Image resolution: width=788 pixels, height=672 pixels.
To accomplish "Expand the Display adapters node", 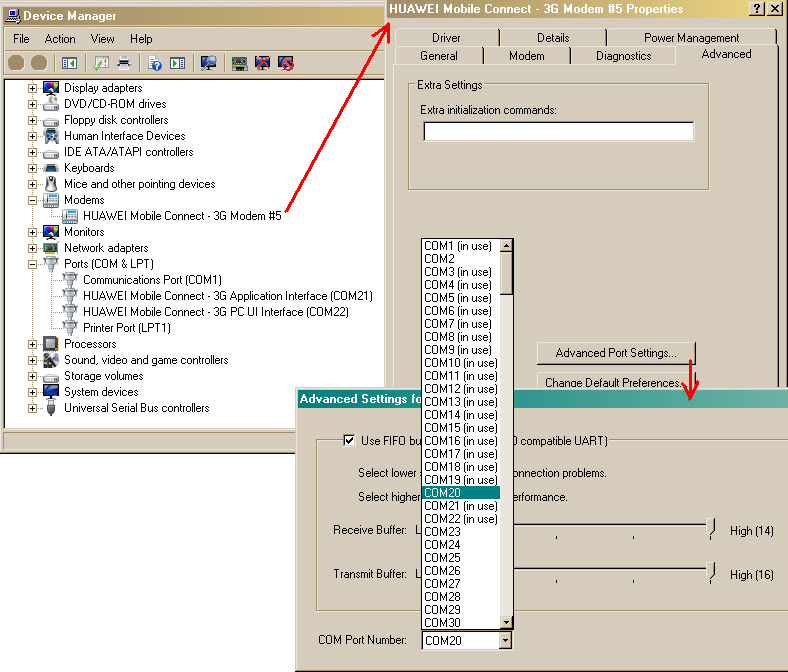I will point(33,88).
